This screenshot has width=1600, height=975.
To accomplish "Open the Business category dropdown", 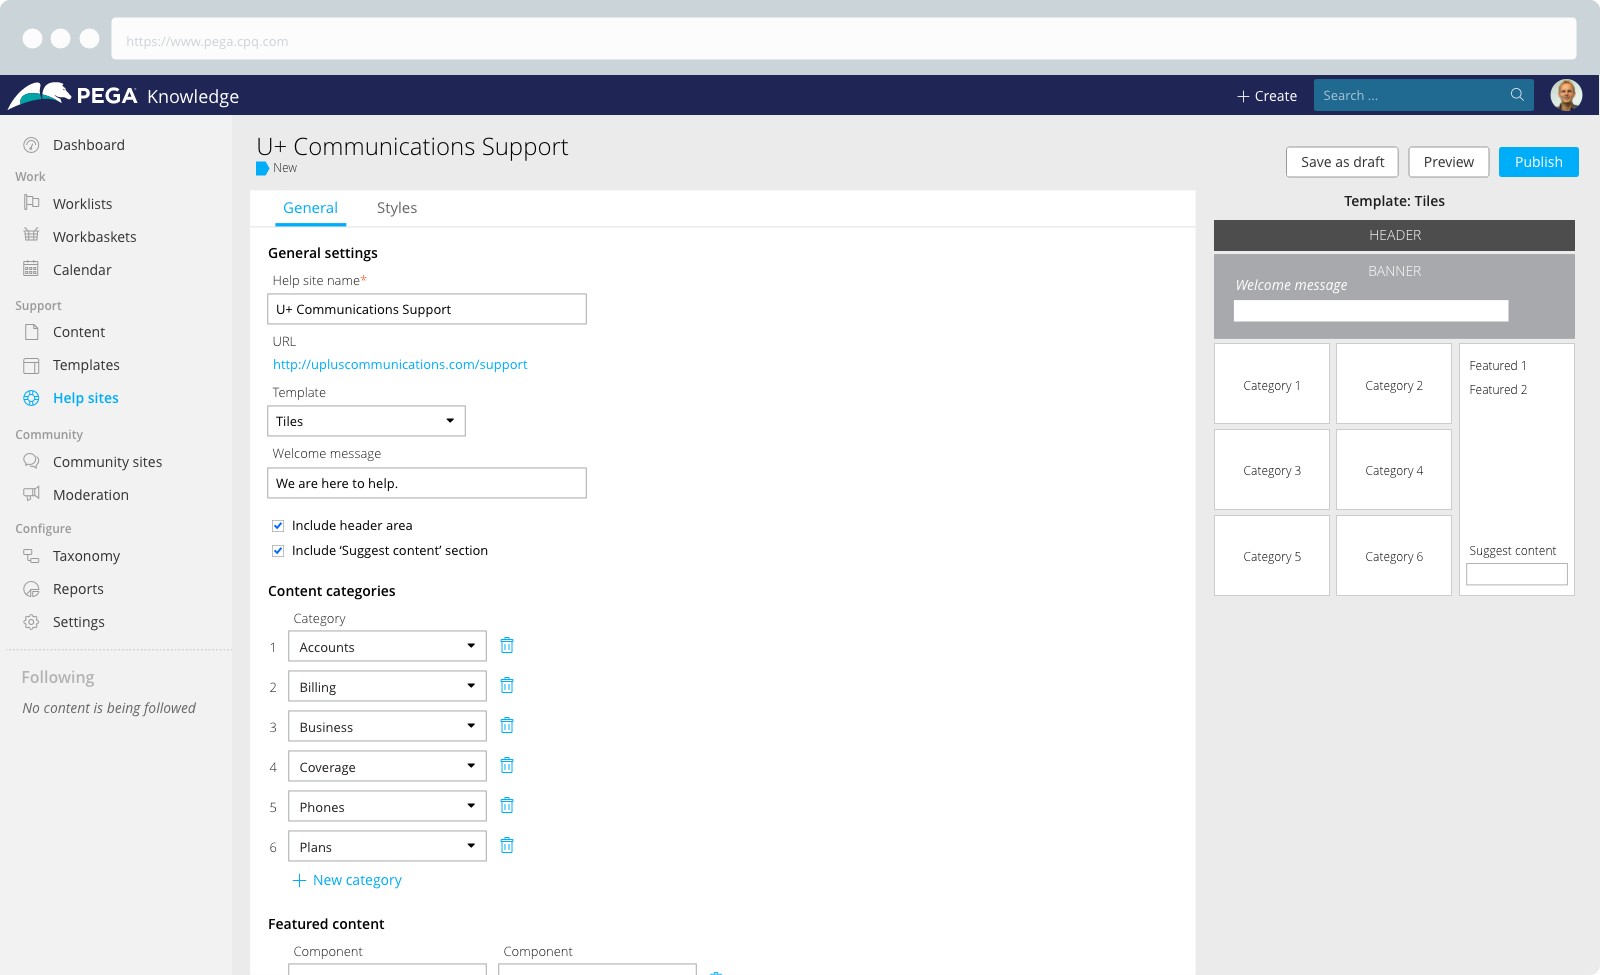I will pyautogui.click(x=387, y=726).
